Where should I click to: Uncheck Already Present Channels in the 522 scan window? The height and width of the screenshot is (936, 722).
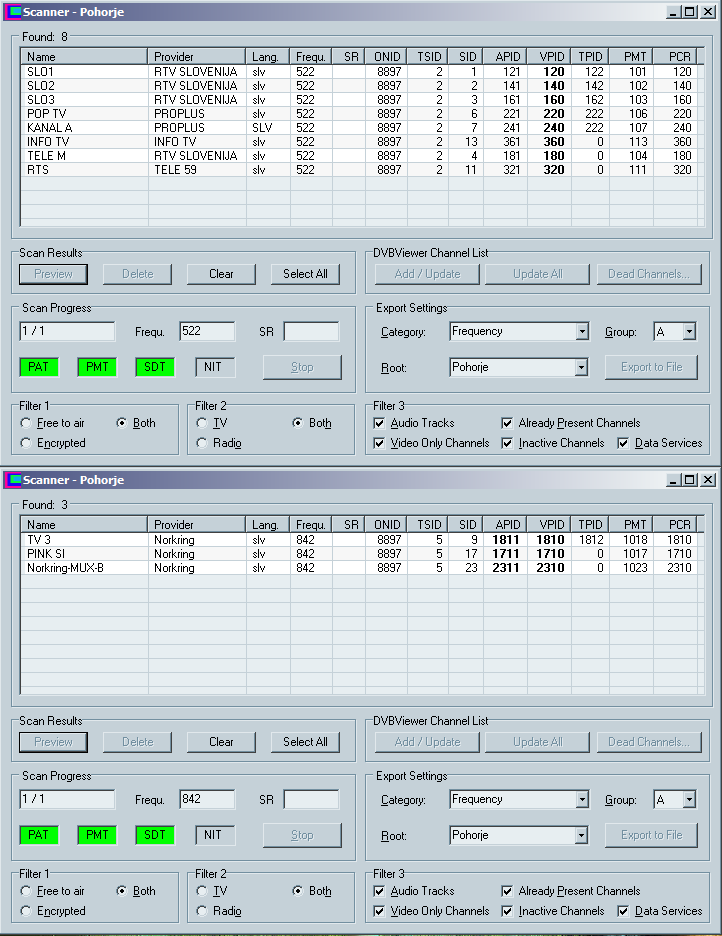pos(507,423)
